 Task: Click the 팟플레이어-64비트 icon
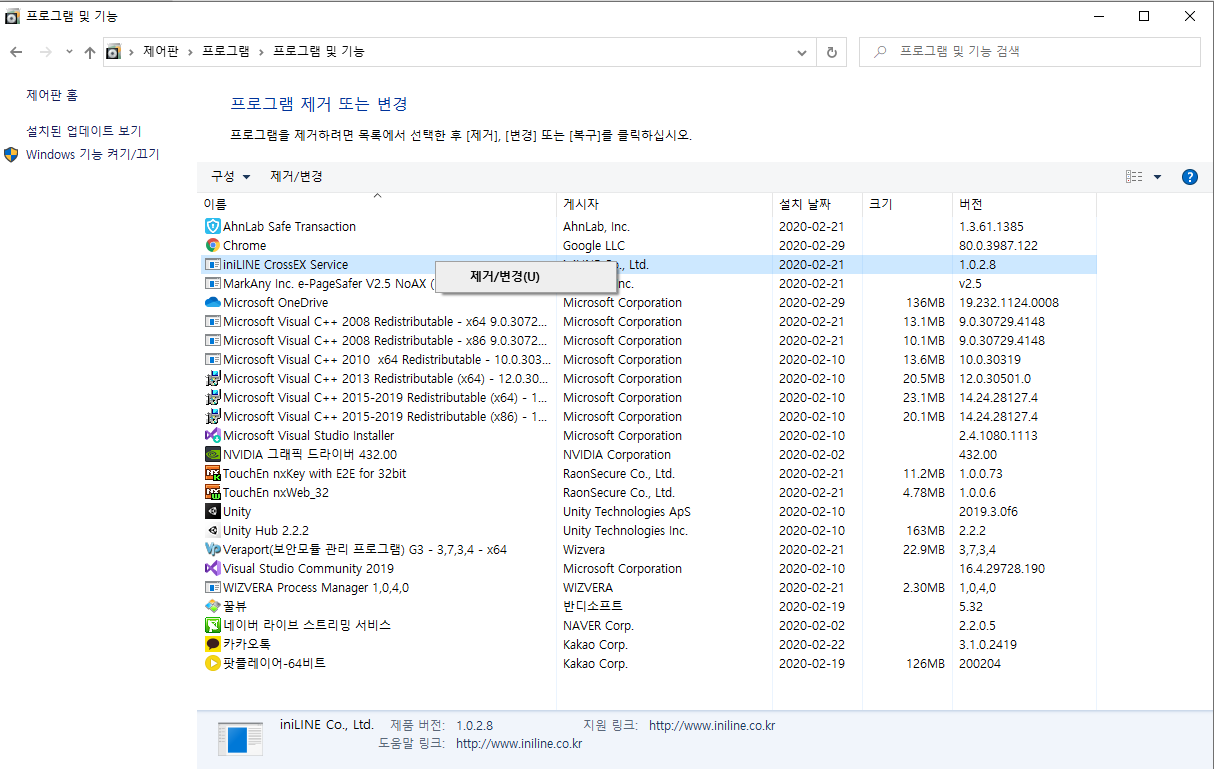(212, 664)
